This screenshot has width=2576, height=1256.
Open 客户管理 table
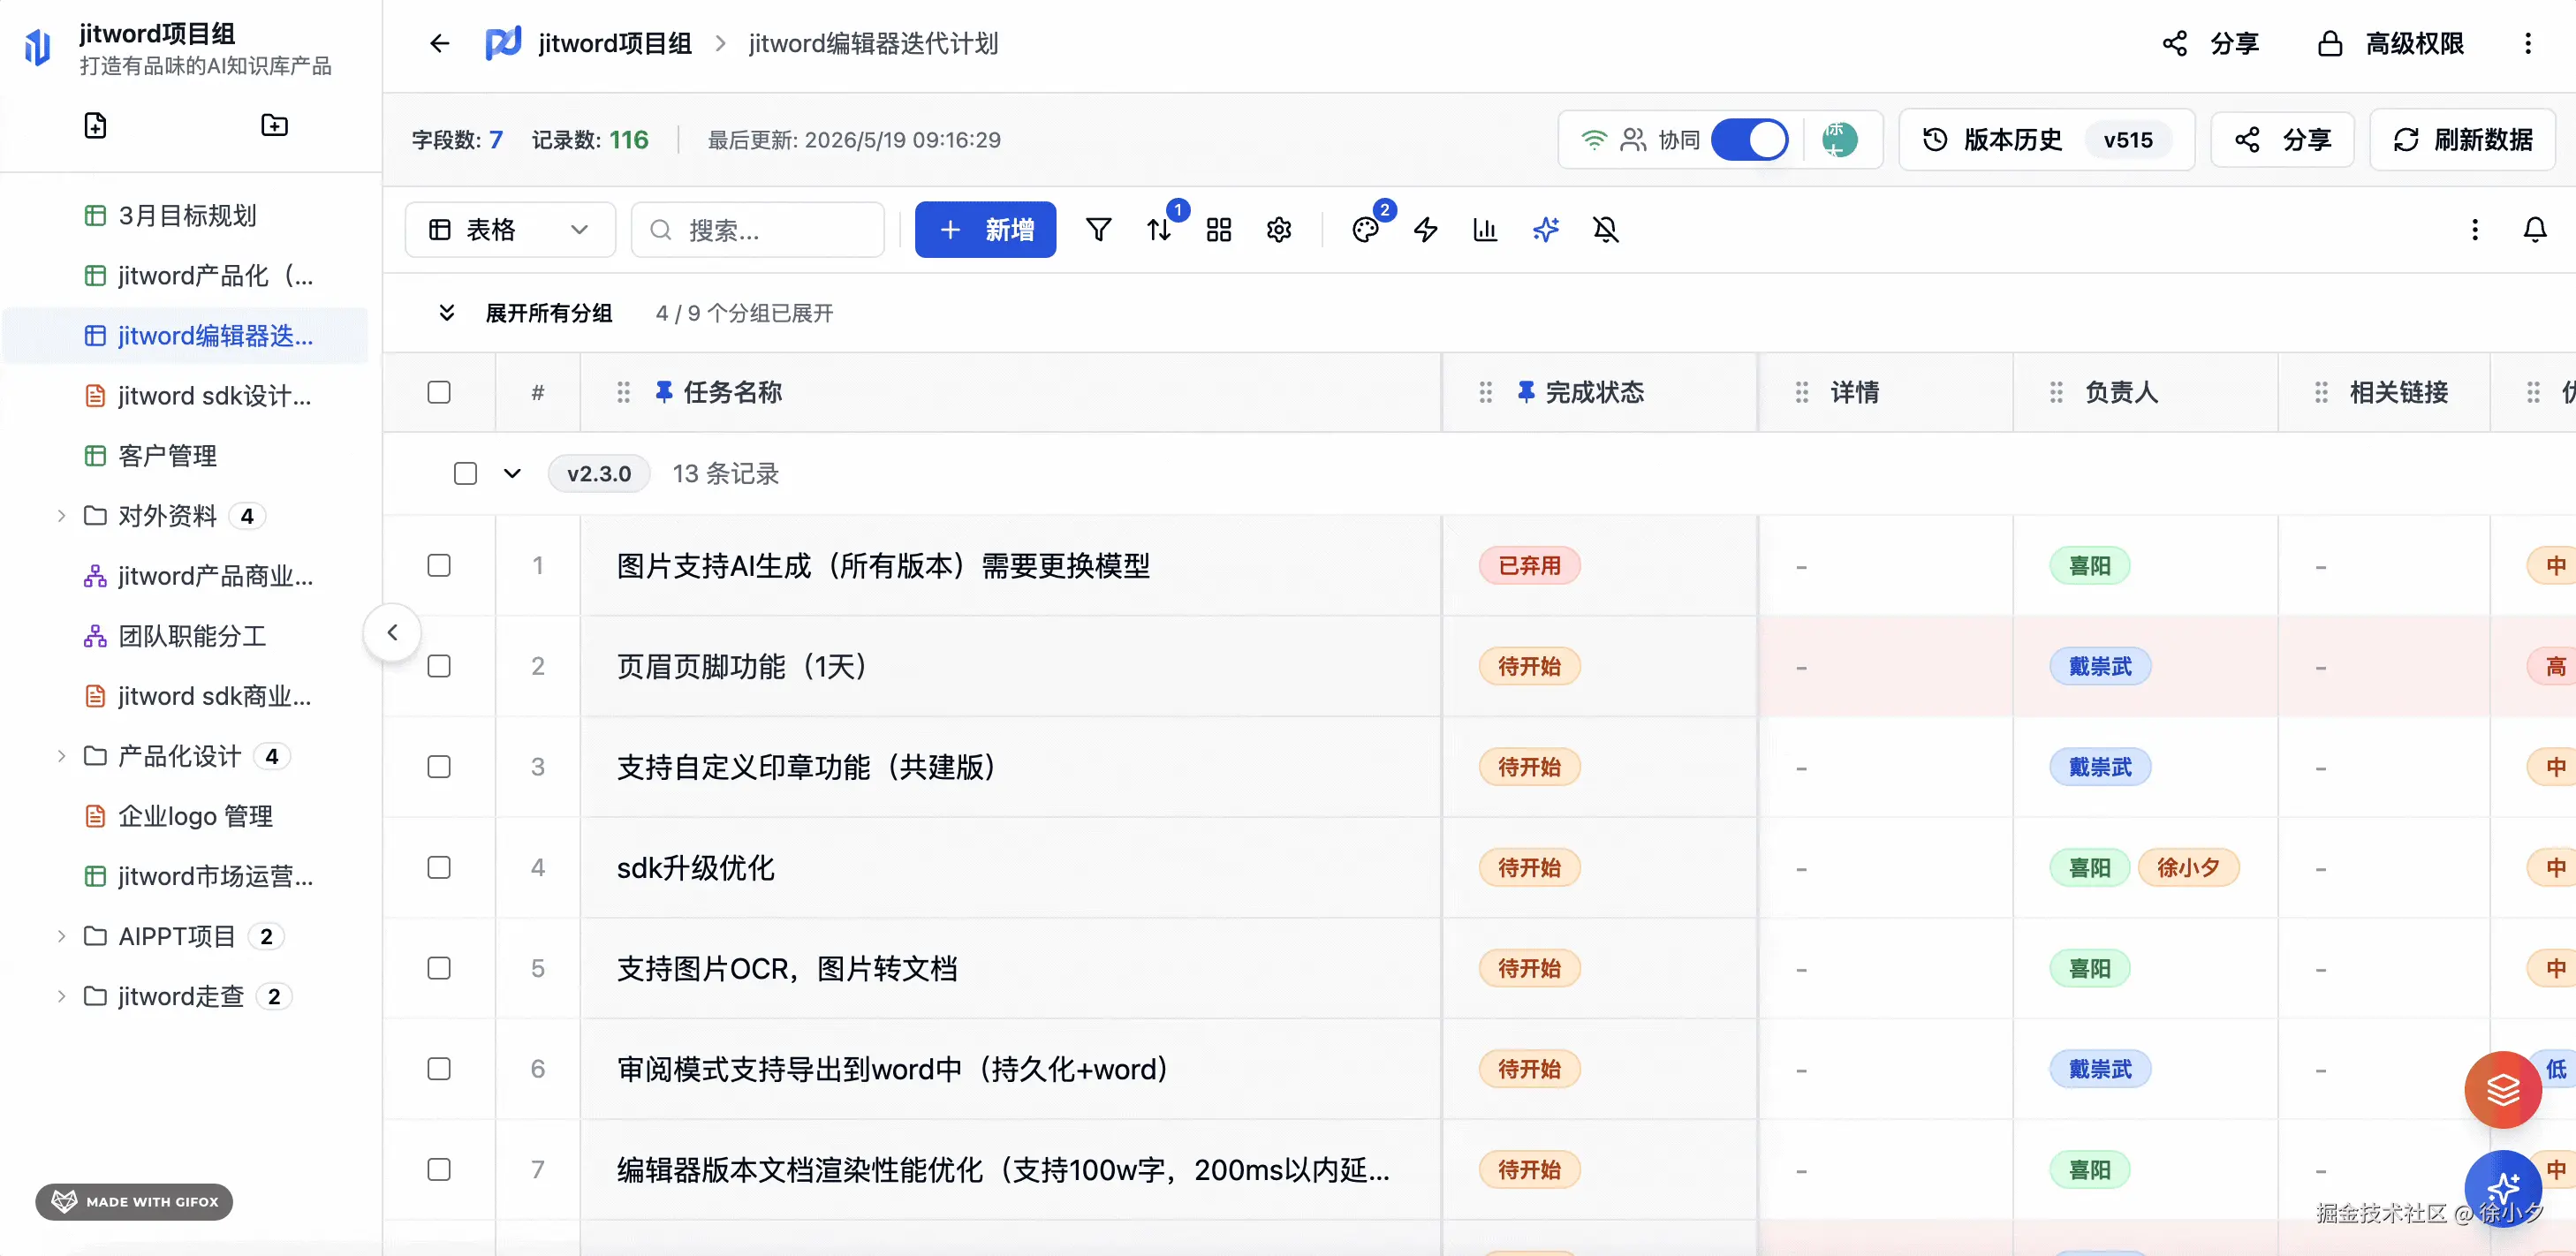click(186, 456)
